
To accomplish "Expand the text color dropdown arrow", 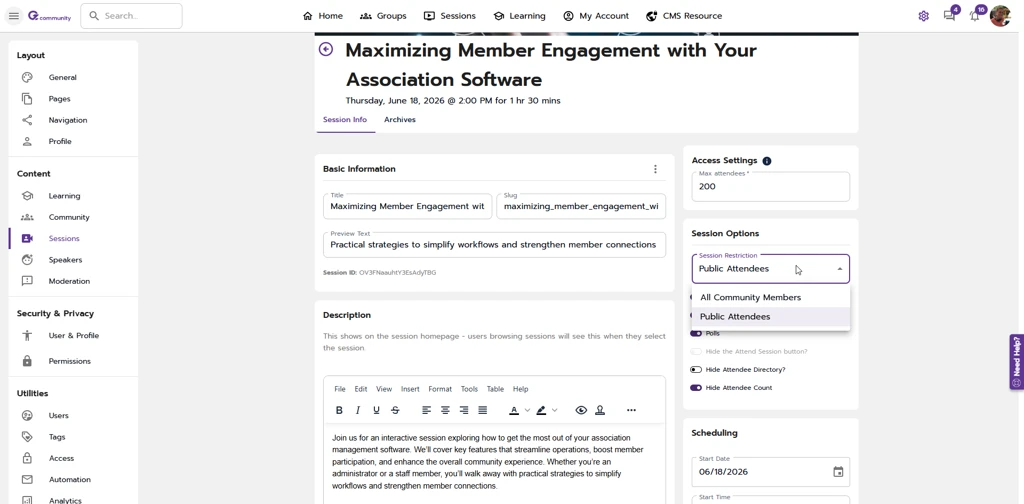I will (x=527, y=410).
